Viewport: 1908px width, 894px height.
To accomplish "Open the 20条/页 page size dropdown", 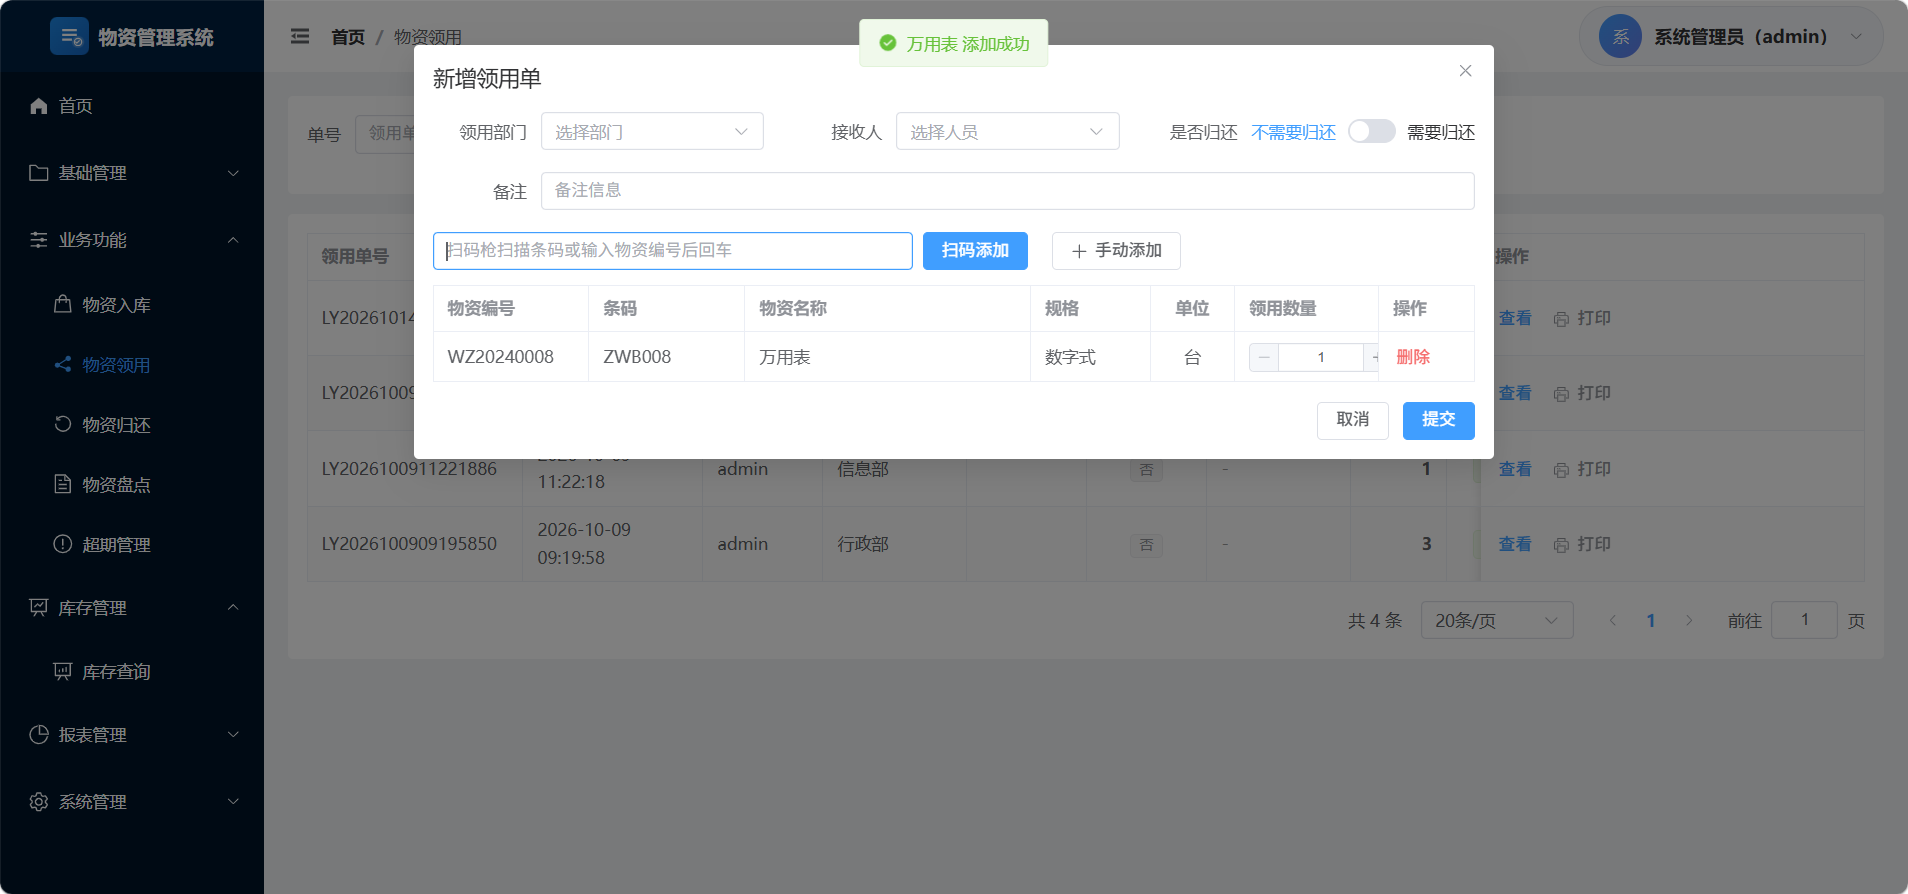I will coord(1497,621).
